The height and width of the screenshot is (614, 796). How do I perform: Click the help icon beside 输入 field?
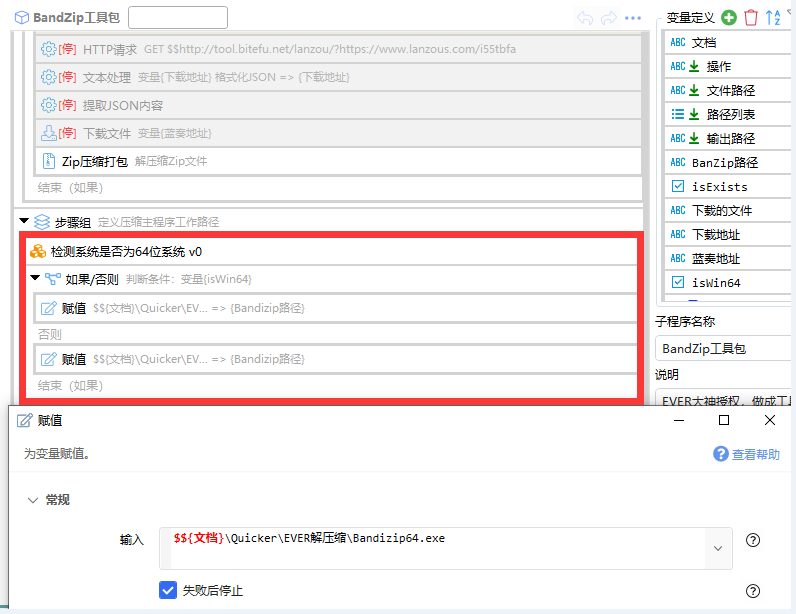point(753,540)
